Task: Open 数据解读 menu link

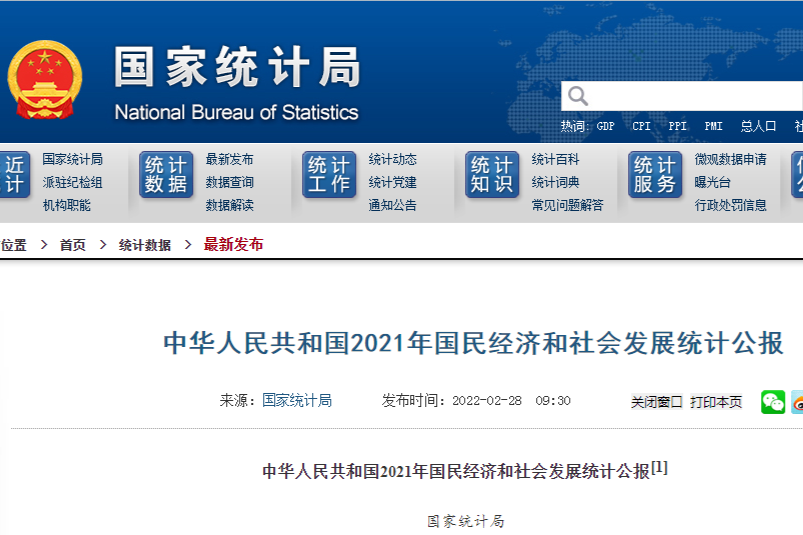Action: click(229, 205)
